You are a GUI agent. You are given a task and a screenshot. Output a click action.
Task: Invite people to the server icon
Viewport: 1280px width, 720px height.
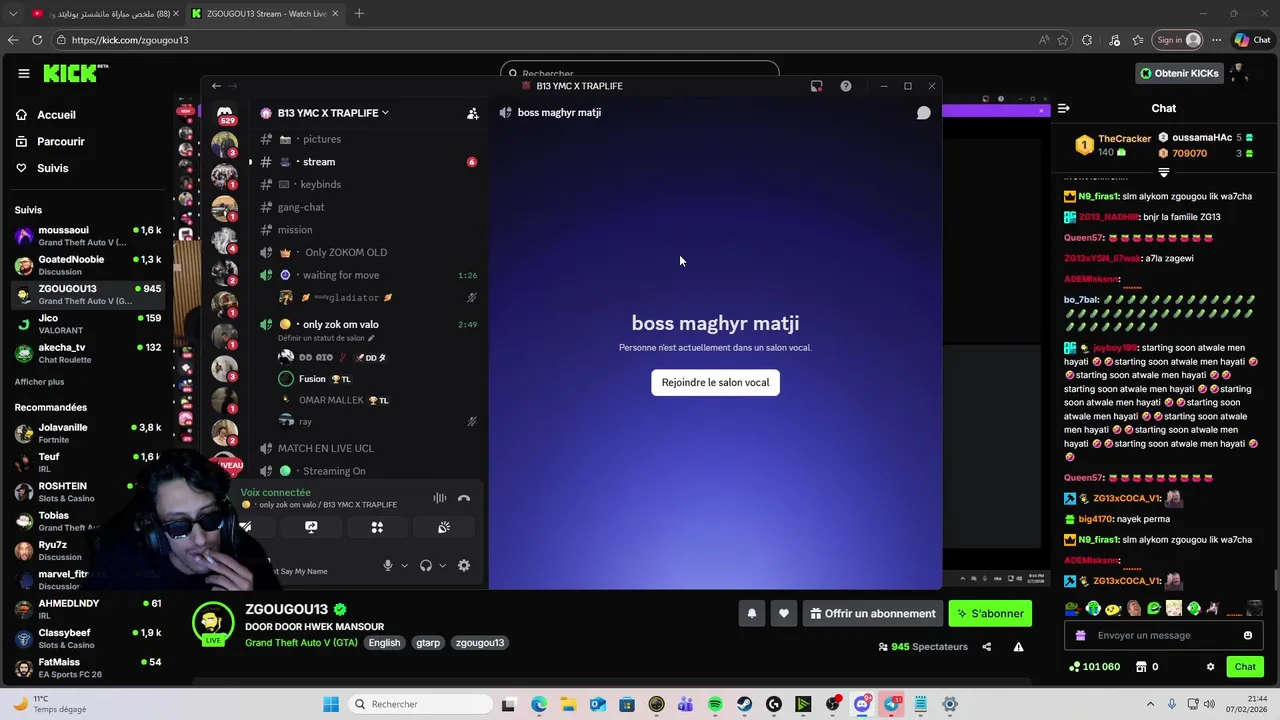(472, 113)
